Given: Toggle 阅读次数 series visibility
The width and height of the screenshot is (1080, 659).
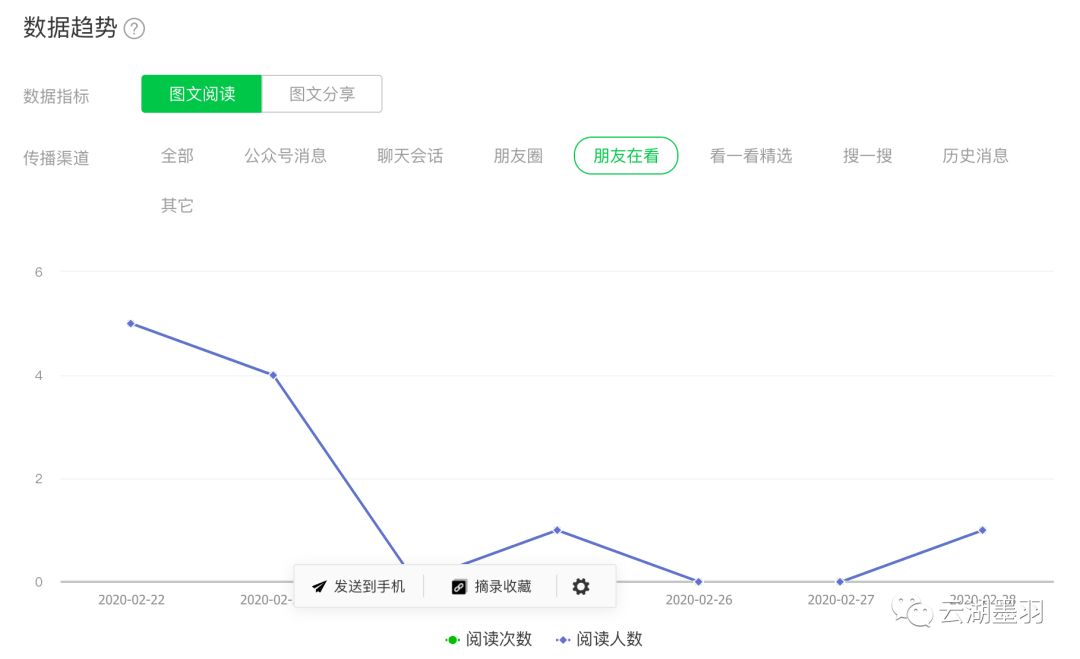Looking at the screenshot, I should pyautogui.click(x=489, y=639).
